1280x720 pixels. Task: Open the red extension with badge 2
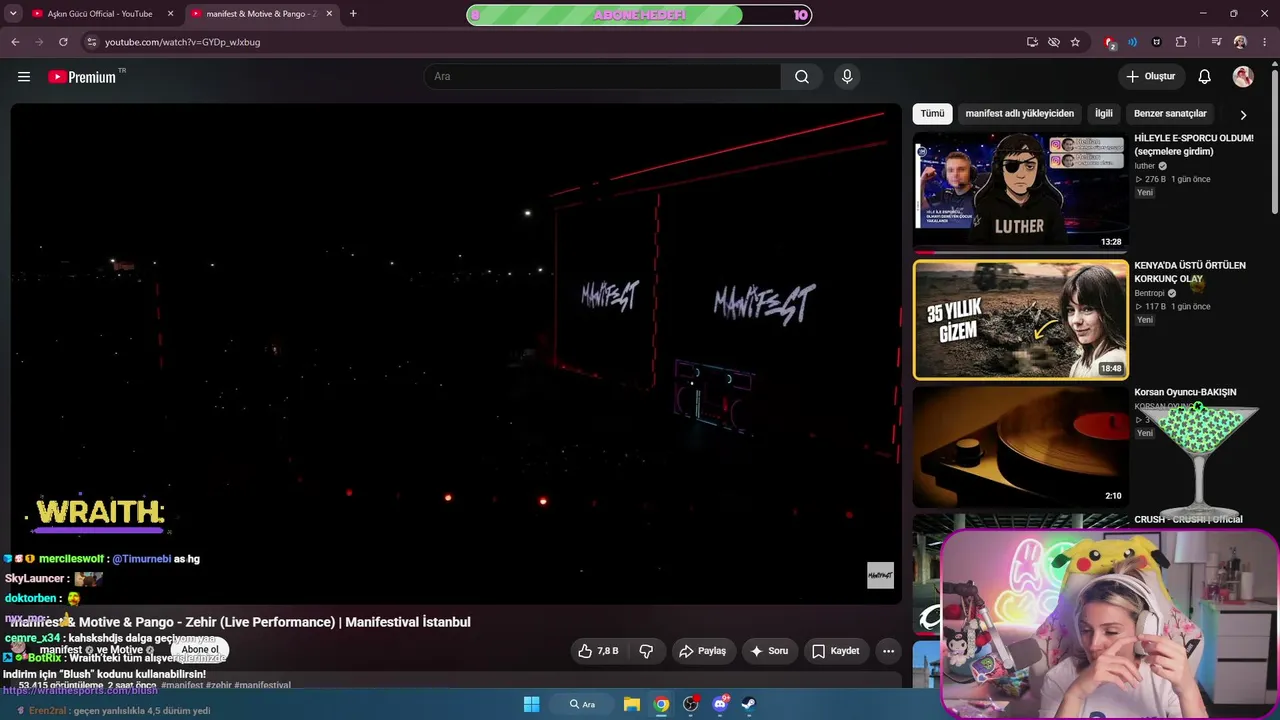click(x=1109, y=42)
